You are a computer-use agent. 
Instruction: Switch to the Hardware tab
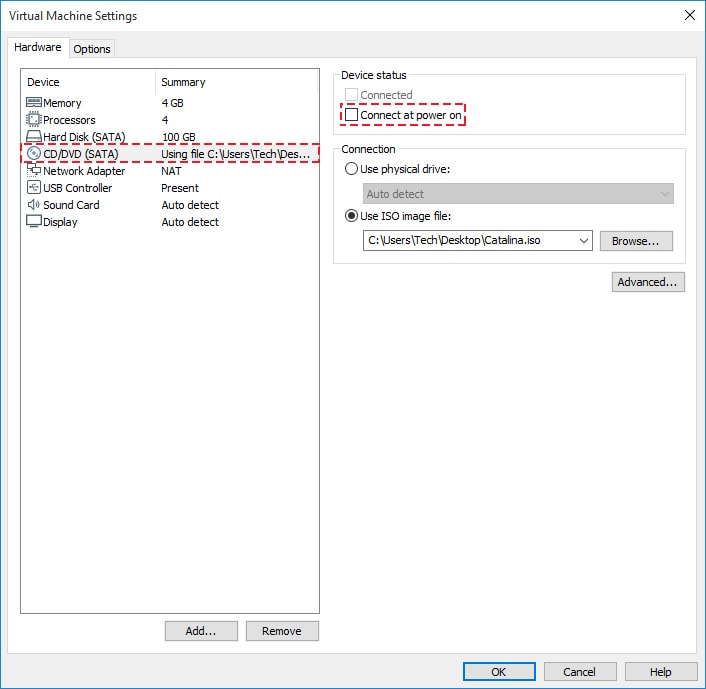click(38, 48)
